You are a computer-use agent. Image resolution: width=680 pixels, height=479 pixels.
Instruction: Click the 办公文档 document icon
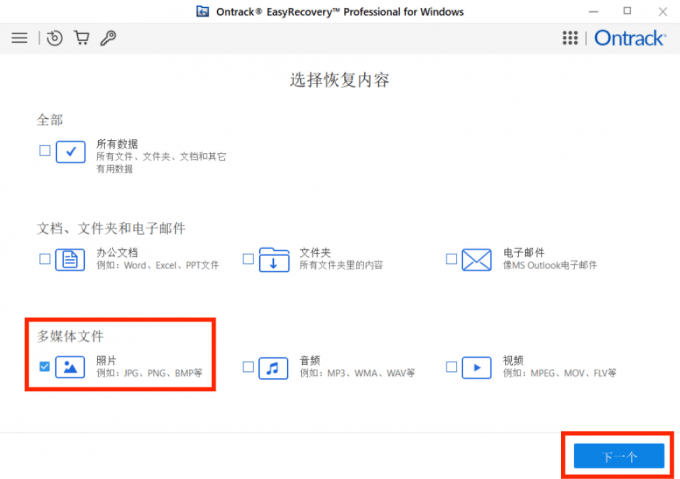[x=71, y=259]
